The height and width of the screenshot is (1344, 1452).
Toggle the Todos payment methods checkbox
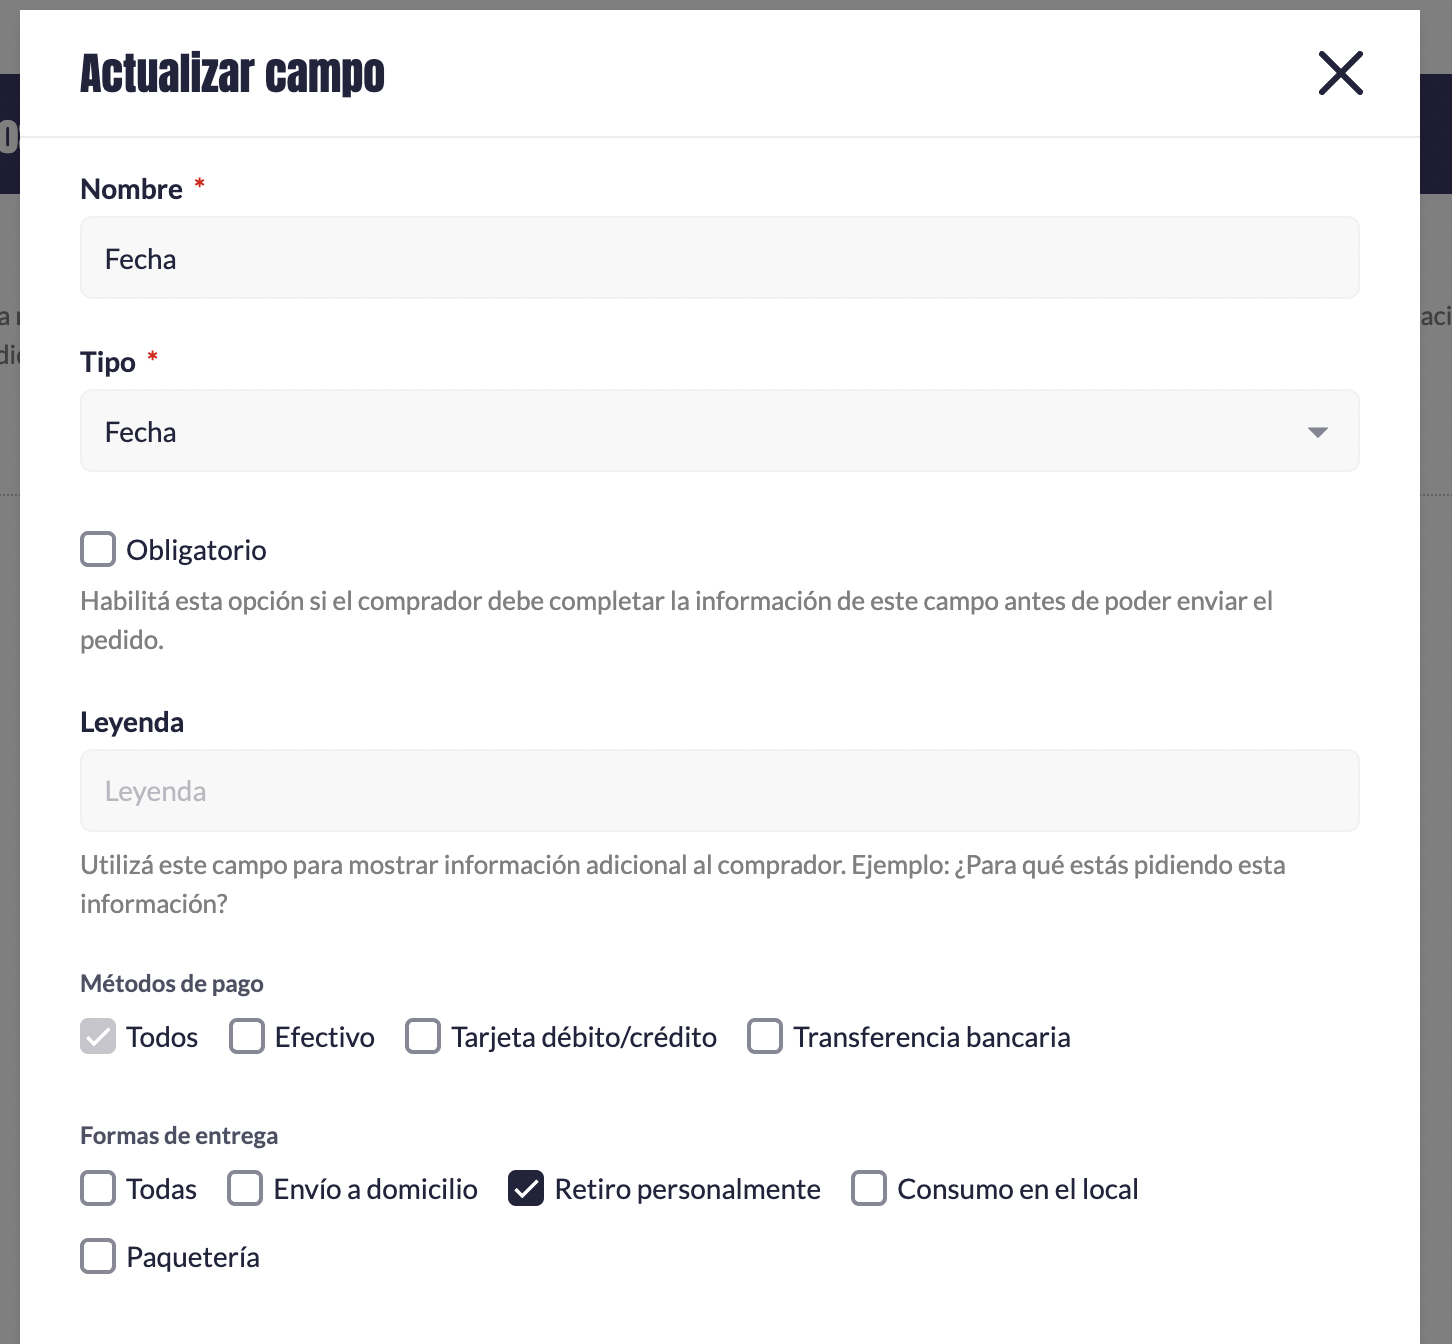click(x=98, y=1036)
